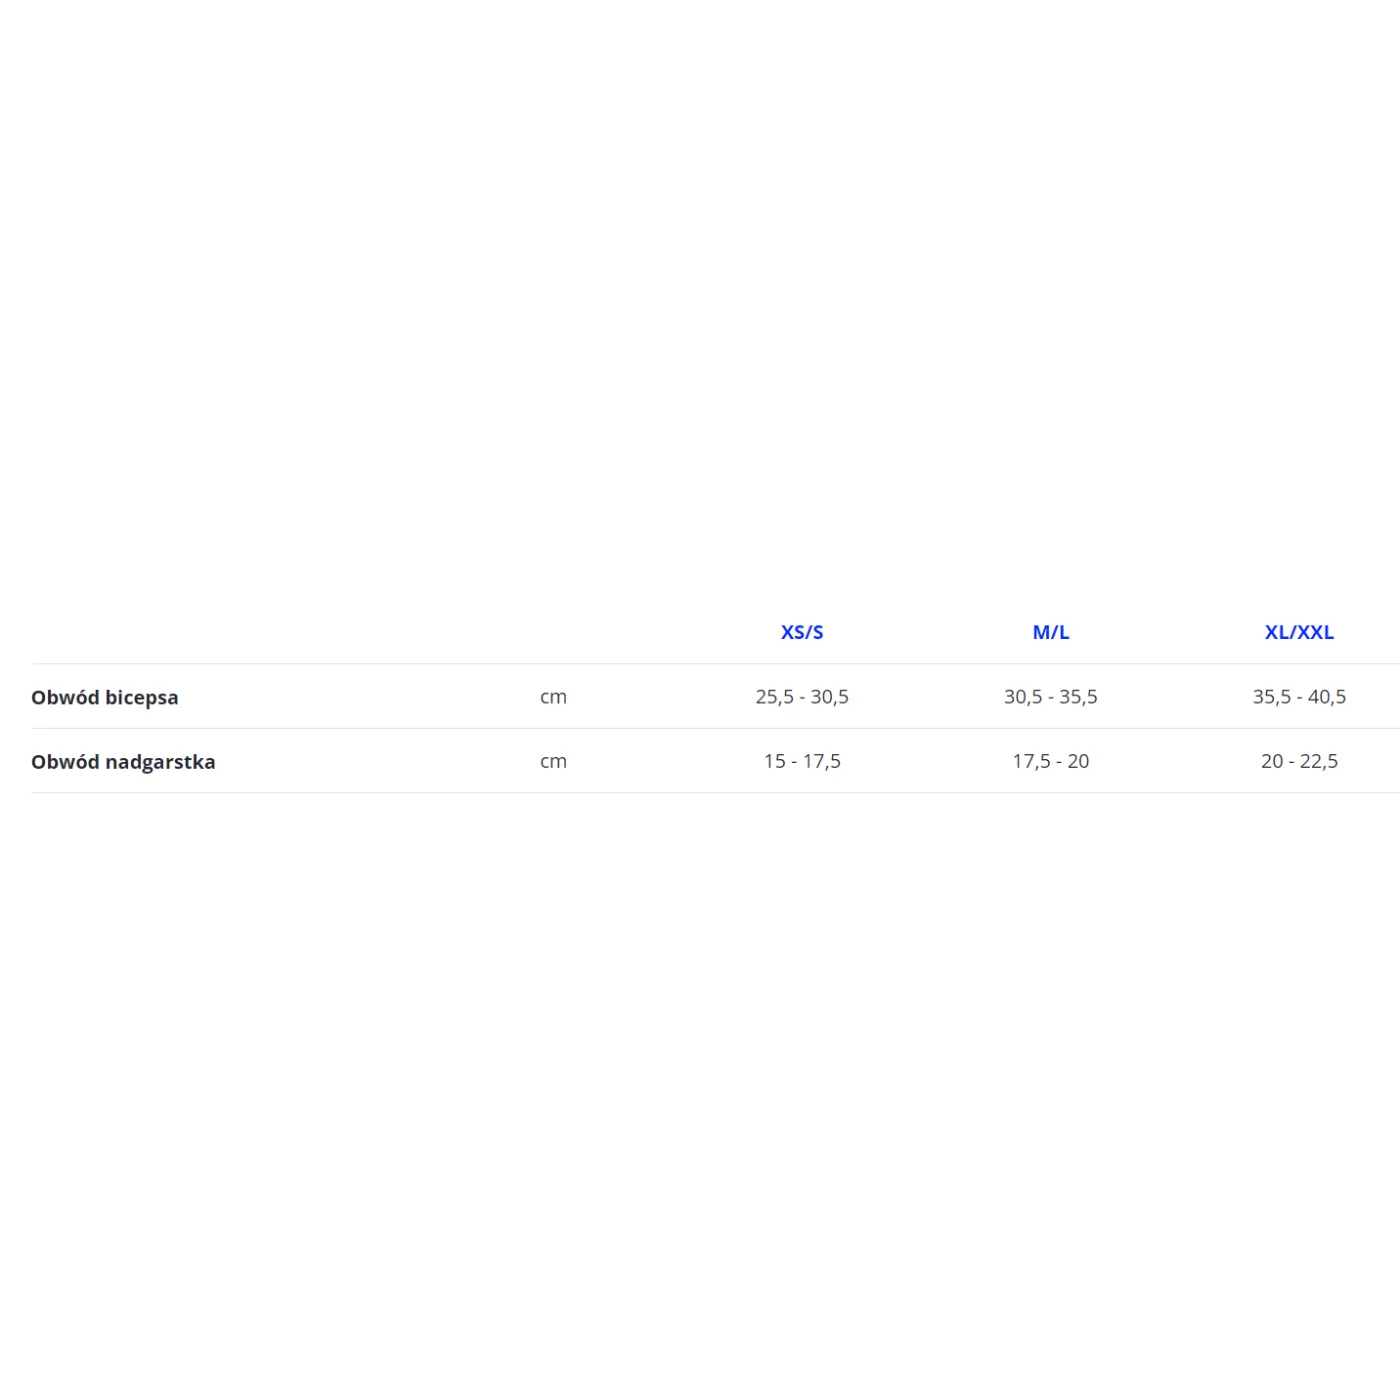The height and width of the screenshot is (1400, 1400).
Task: Click the divider line below the size headers
Action: coord(700,664)
